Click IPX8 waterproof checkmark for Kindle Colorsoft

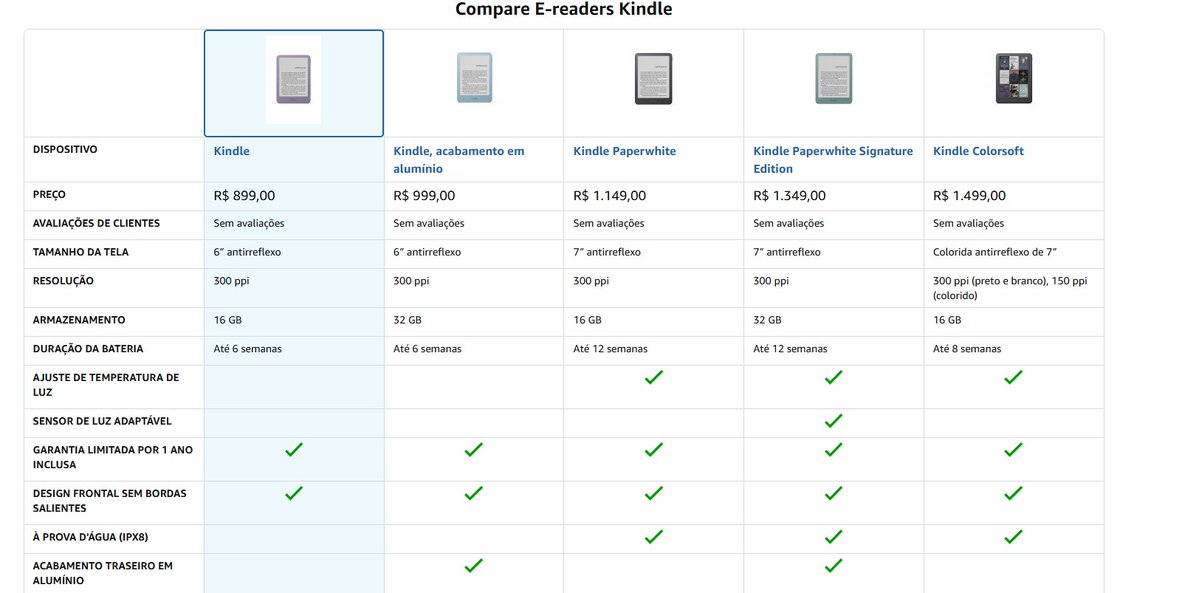[x=1013, y=537]
